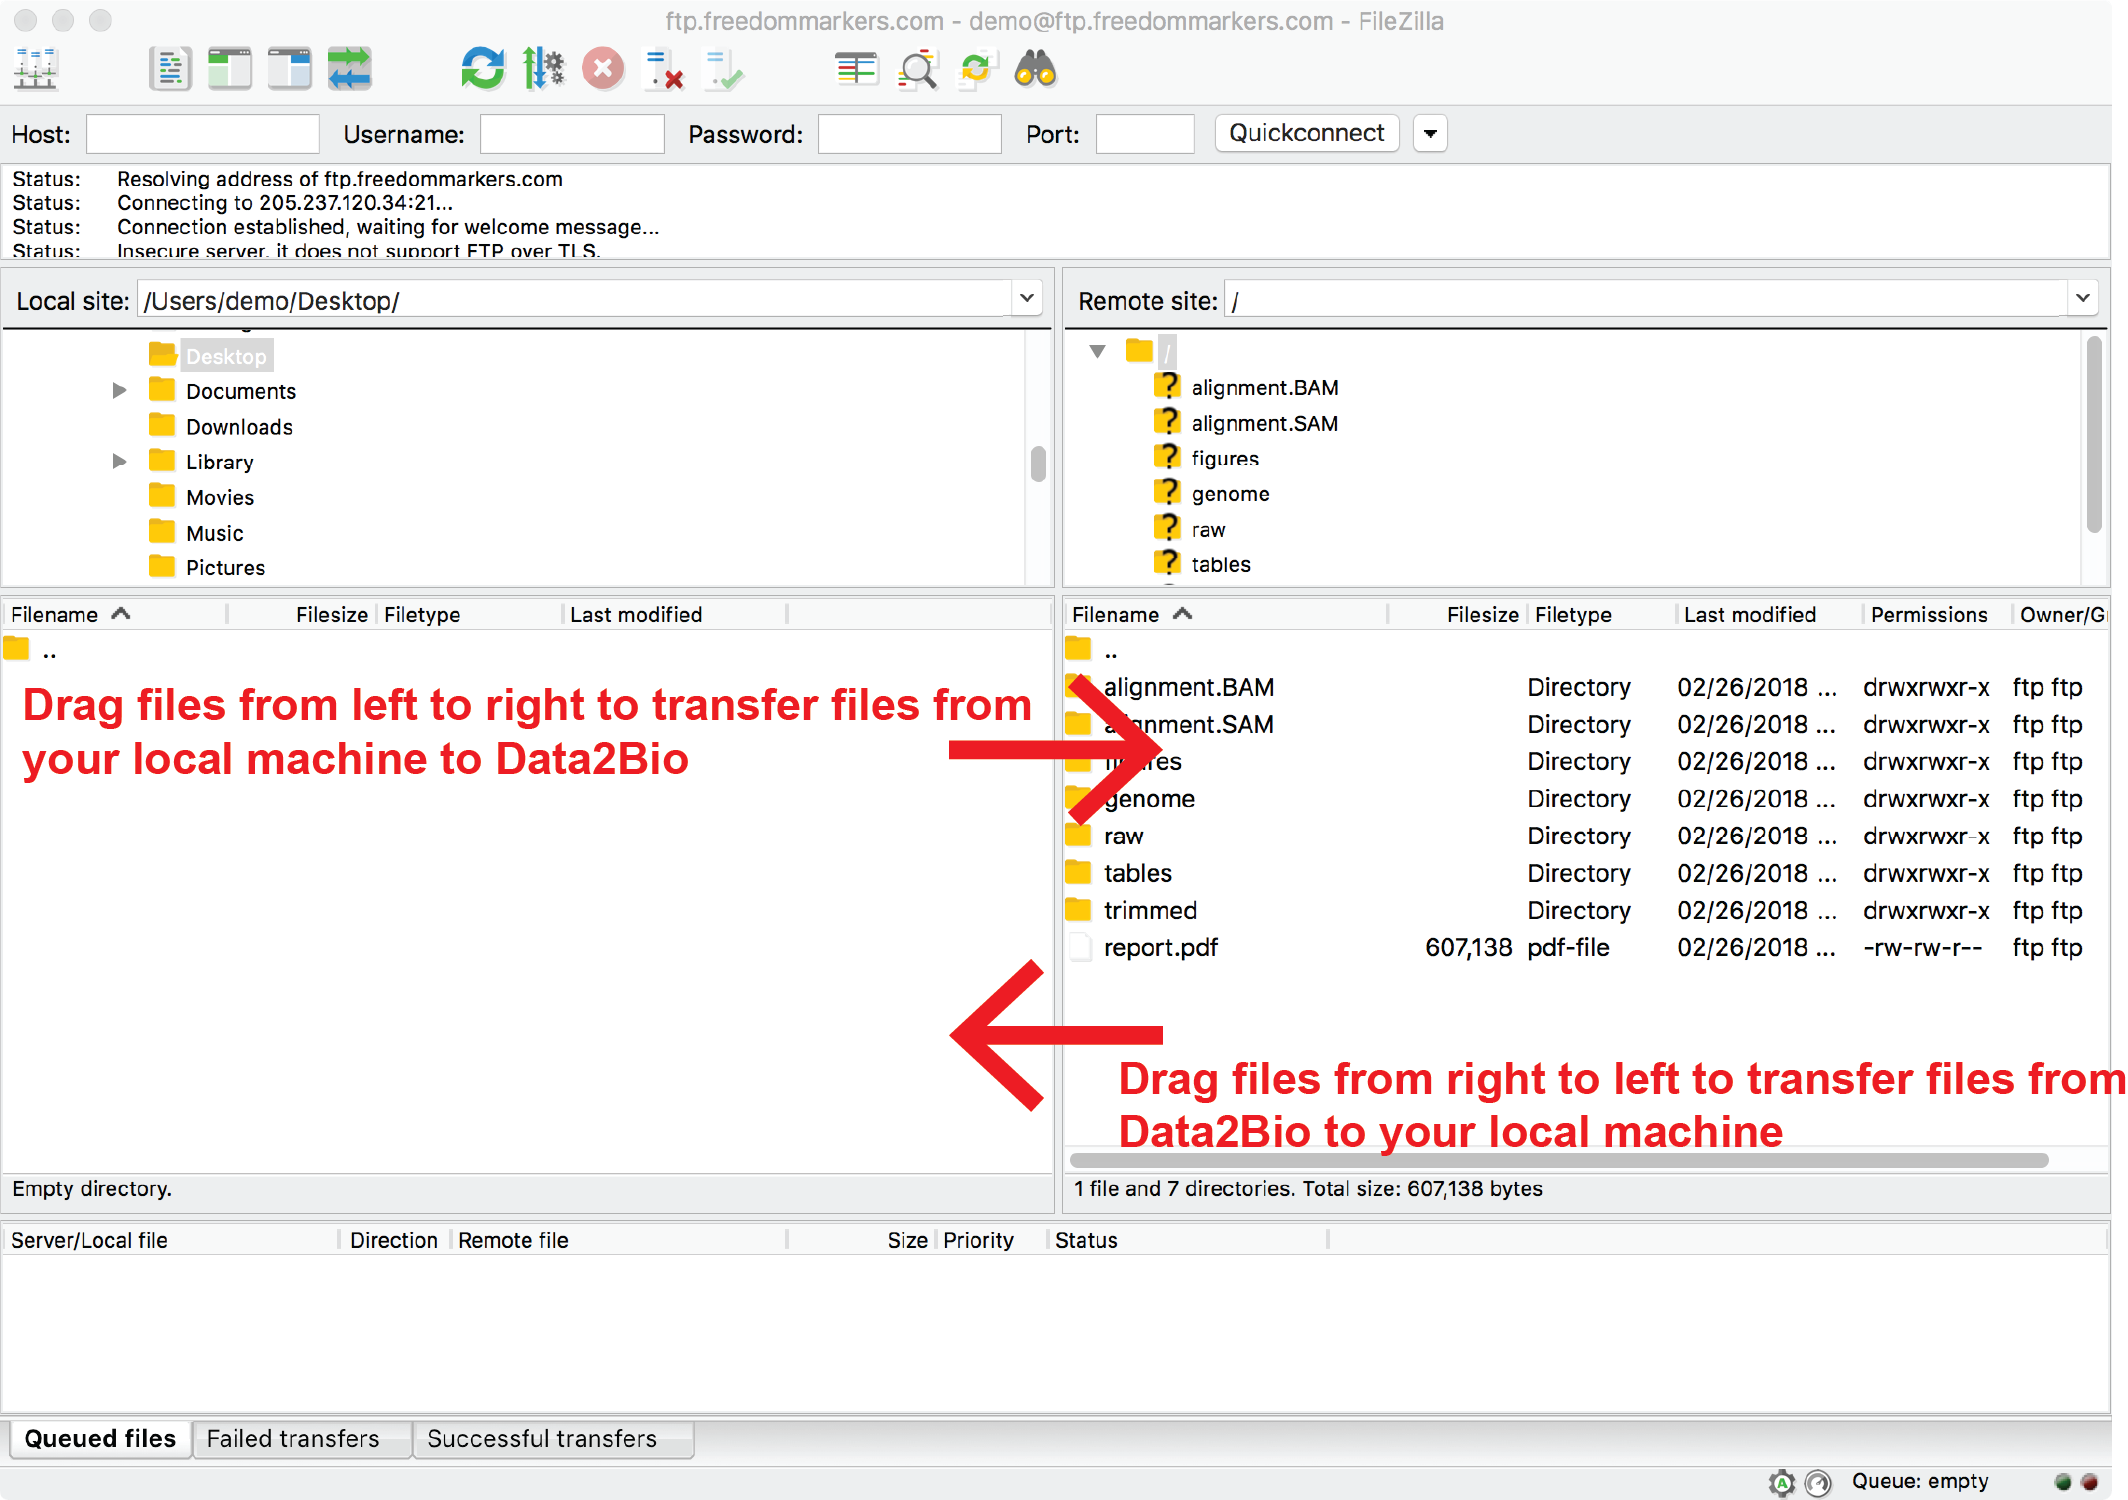Toggle directory comparison icon
2128x1500 pixels.
[917, 69]
